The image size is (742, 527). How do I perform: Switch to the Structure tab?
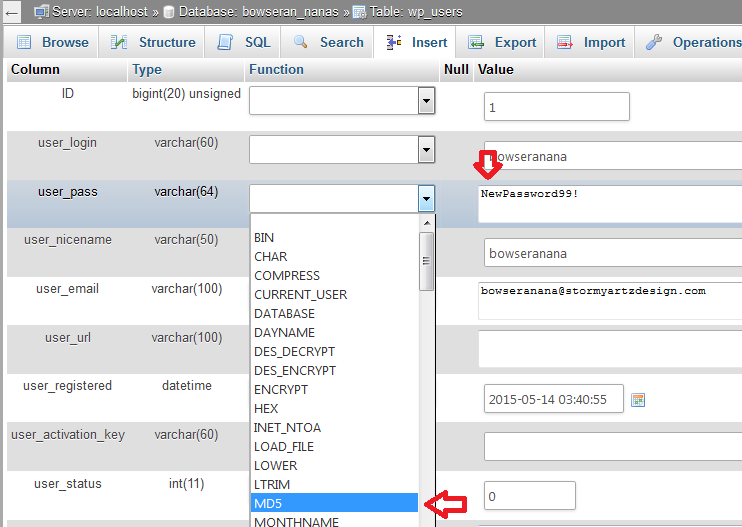pos(154,42)
